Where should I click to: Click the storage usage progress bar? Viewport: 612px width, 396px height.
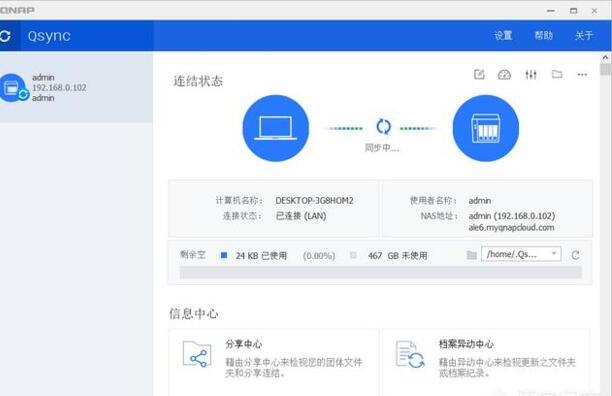point(381,272)
